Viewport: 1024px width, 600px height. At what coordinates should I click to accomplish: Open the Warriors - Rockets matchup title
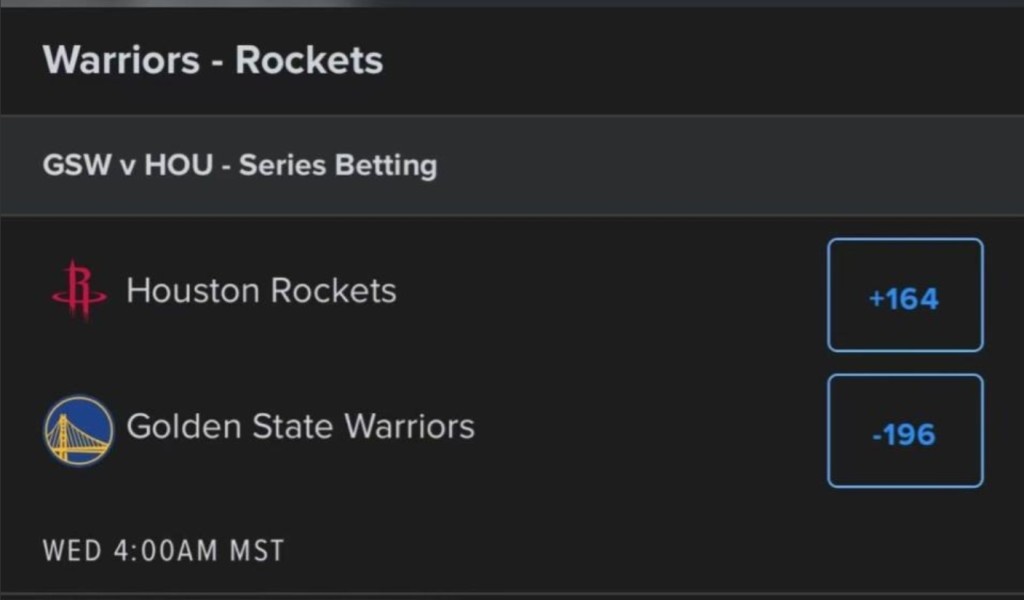click(212, 60)
